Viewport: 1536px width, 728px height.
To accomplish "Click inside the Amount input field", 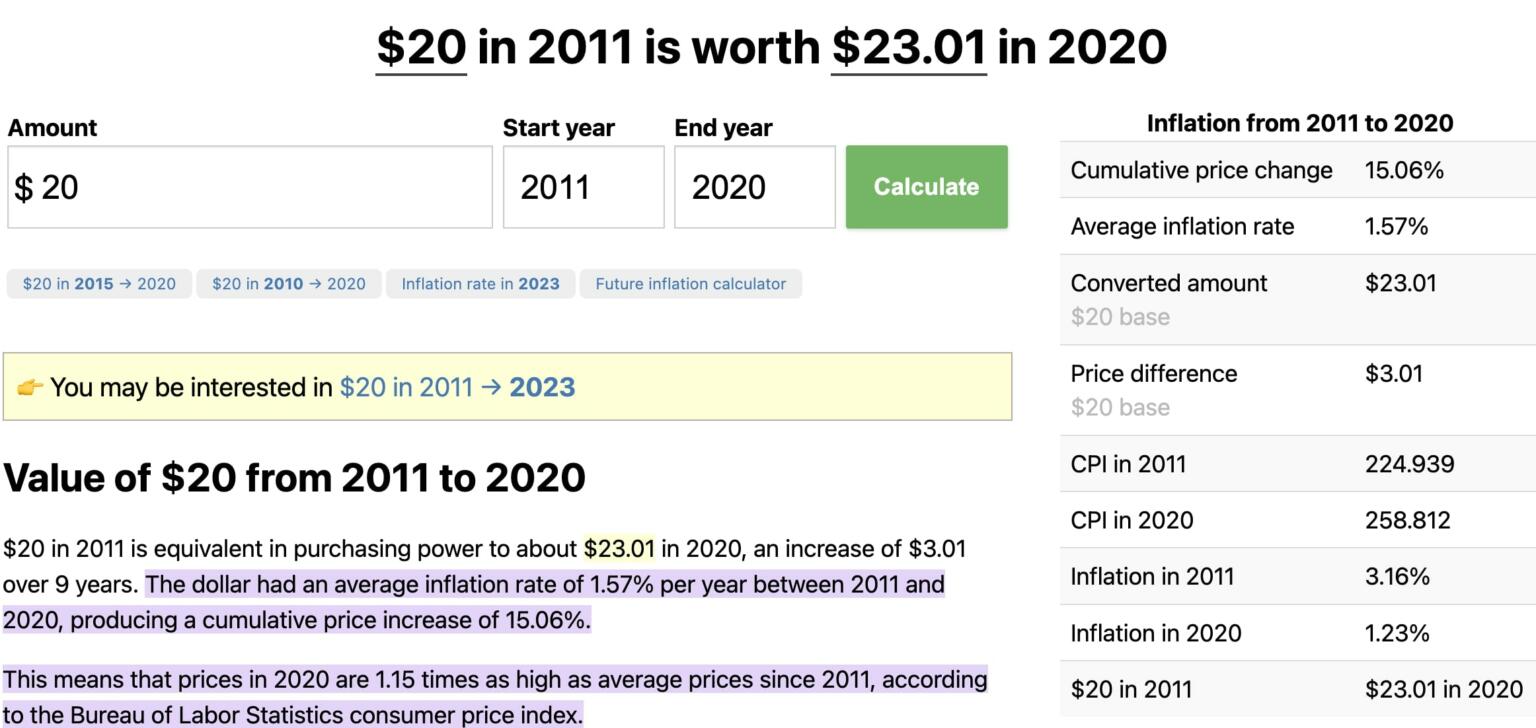I will [250, 186].
